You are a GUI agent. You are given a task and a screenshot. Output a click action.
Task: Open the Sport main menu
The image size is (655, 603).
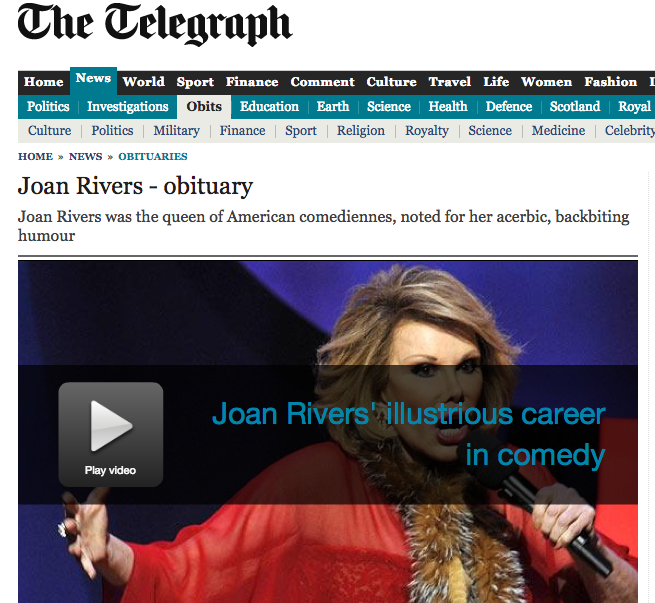[195, 82]
